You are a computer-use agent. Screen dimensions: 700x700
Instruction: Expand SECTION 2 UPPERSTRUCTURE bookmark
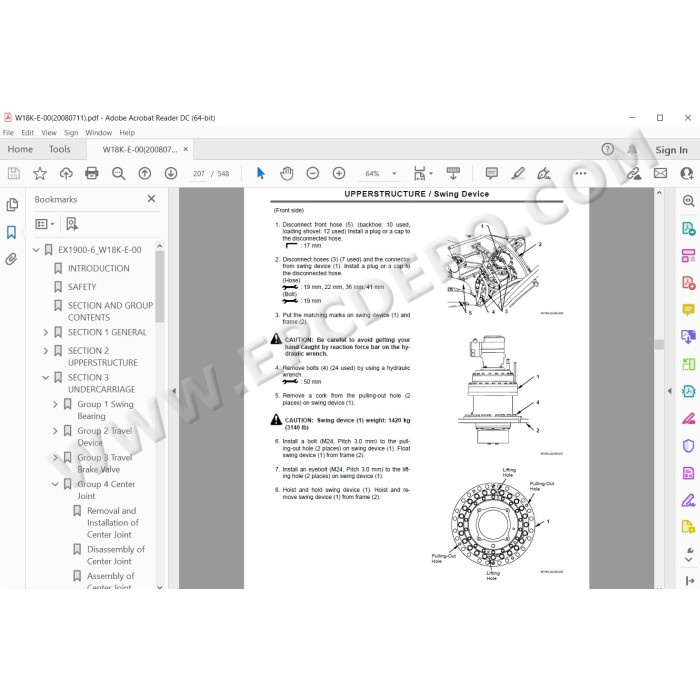click(x=46, y=351)
